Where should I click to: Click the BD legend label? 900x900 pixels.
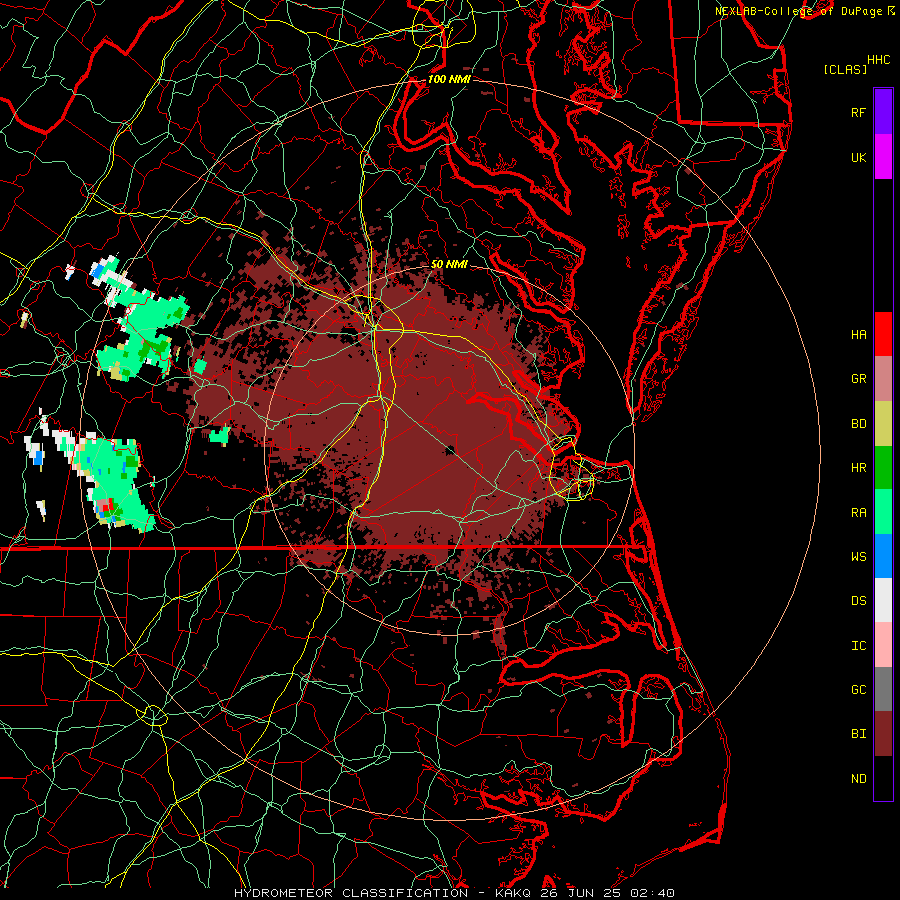point(858,424)
